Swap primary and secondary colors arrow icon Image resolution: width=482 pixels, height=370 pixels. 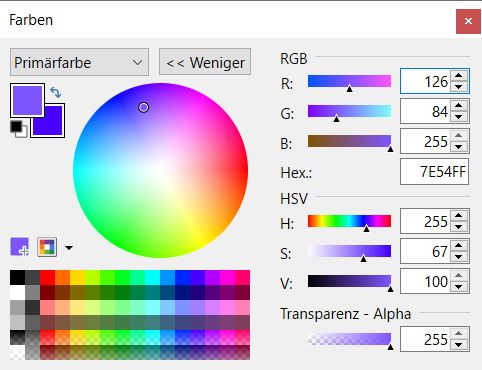(56, 92)
